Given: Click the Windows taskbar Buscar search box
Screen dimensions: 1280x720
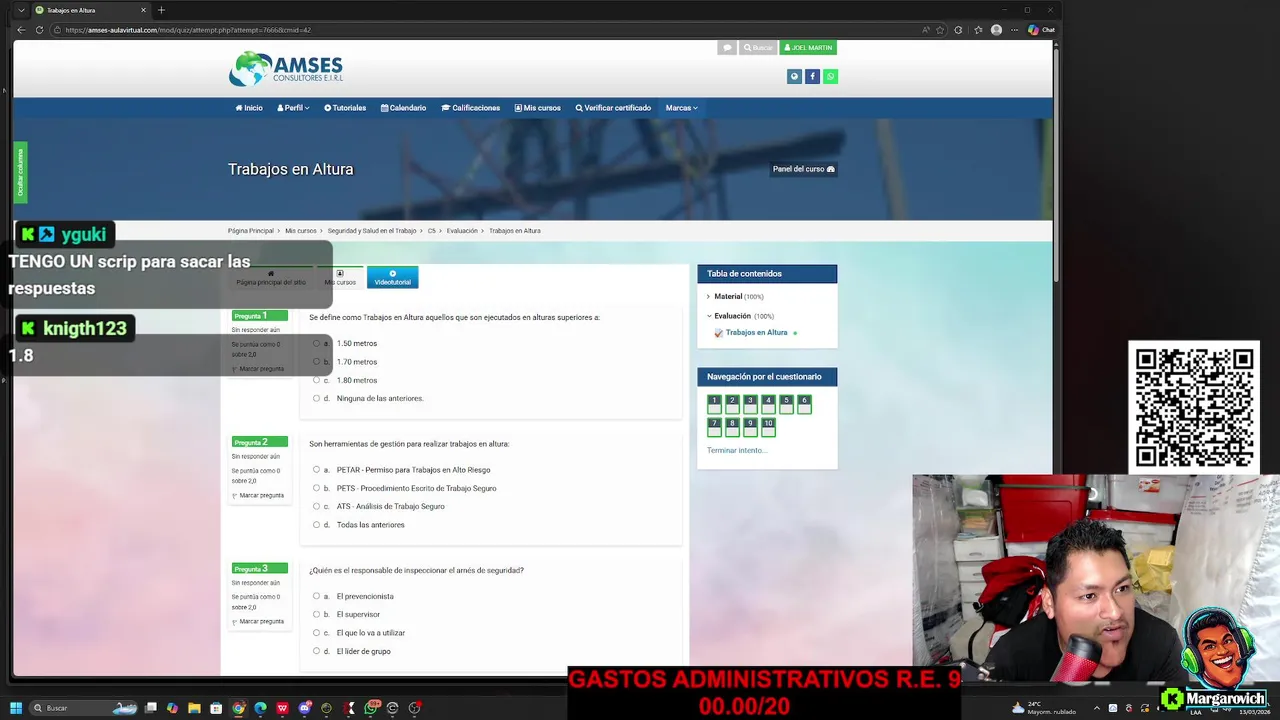Looking at the screenshot, I should pyautogui.click(x=85, y=708).
